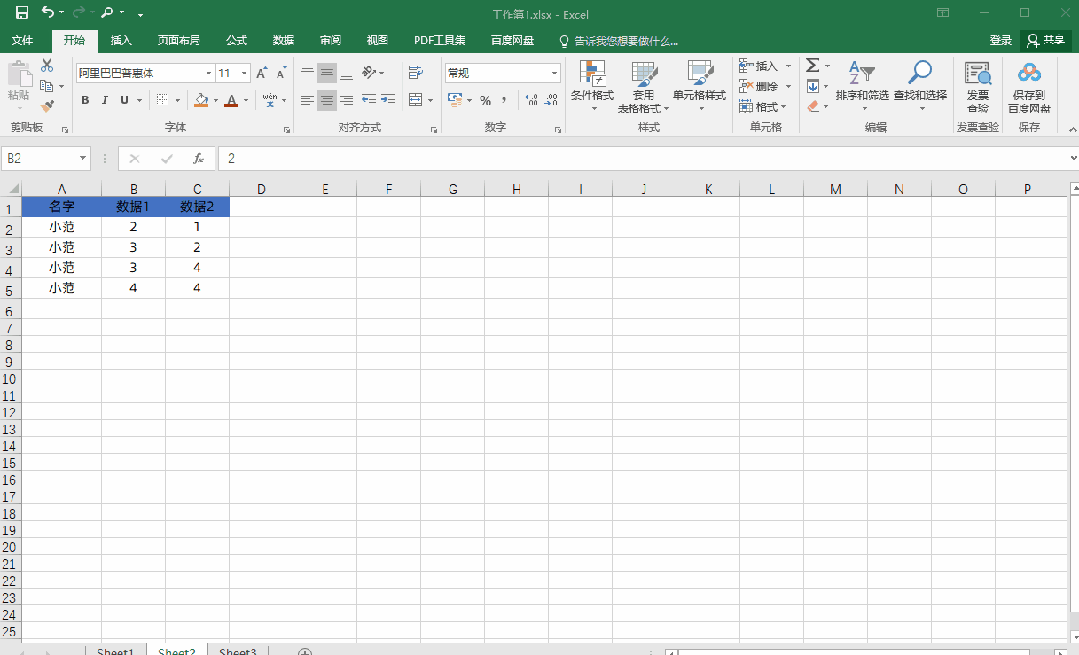This screenshot has width=1079, height=655.
Task: Expand the number format 常规 dropdown
Action: tap(555, 73)
